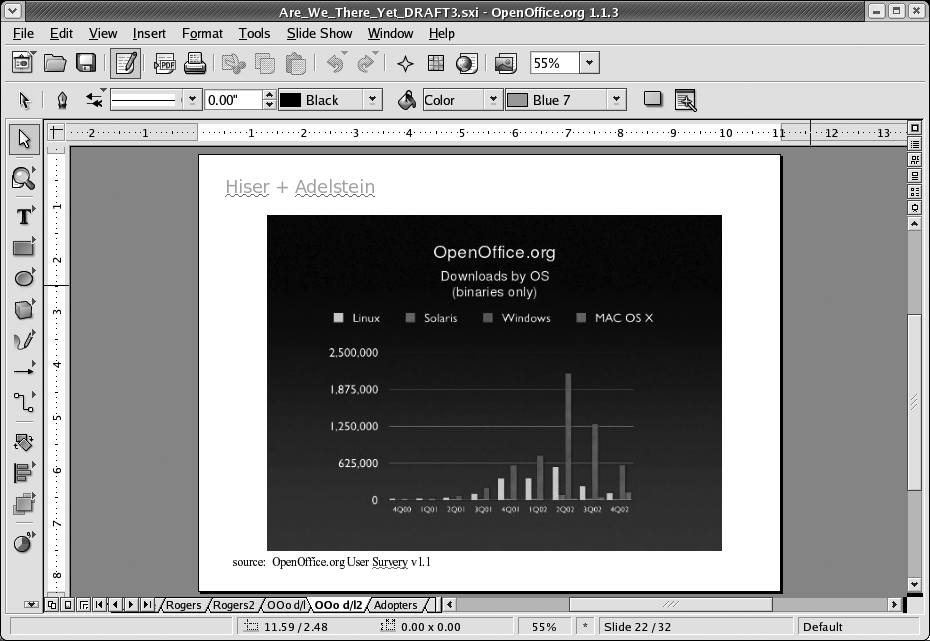Click the Copy icon
The height and width of the screenshot is (641, 930).
265,63
